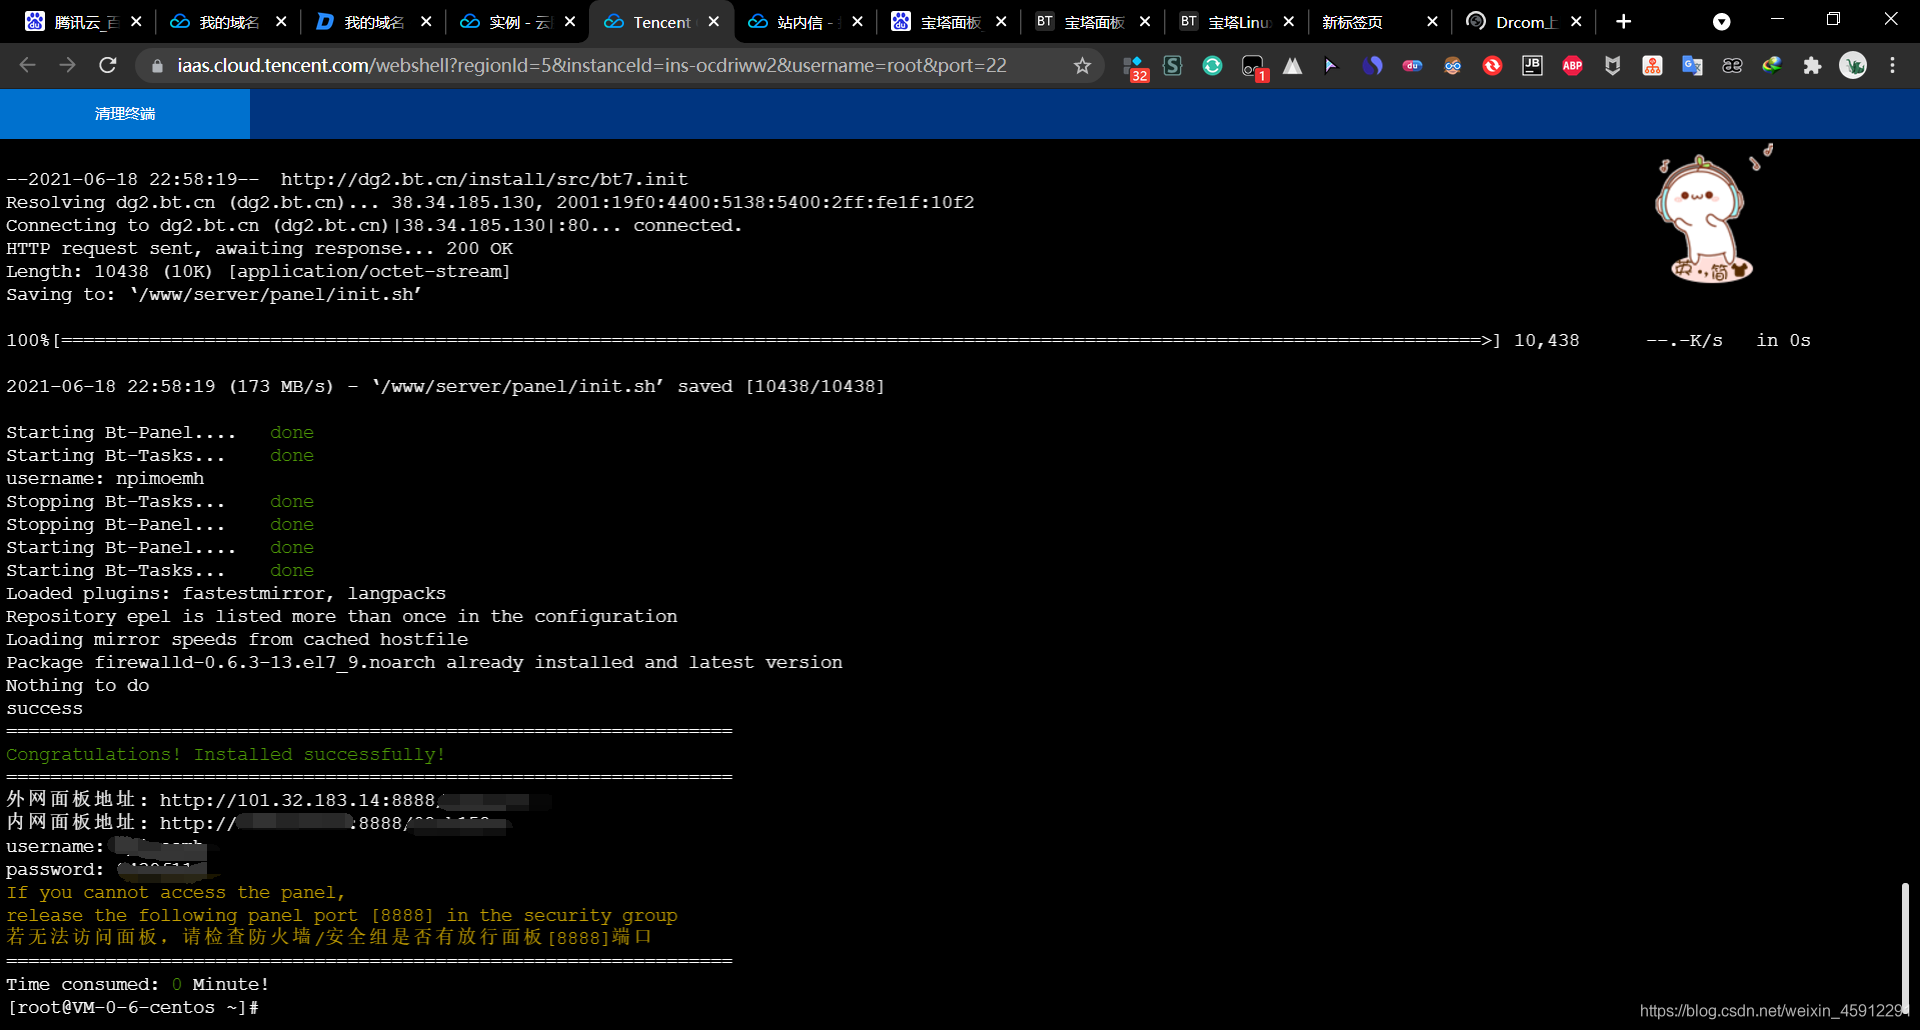Open the Google Translate extension

click(1692, 66)
